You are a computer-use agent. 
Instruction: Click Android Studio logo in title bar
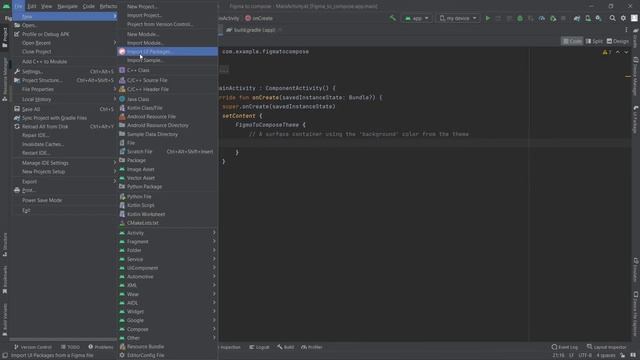click(x=6, y=6)
